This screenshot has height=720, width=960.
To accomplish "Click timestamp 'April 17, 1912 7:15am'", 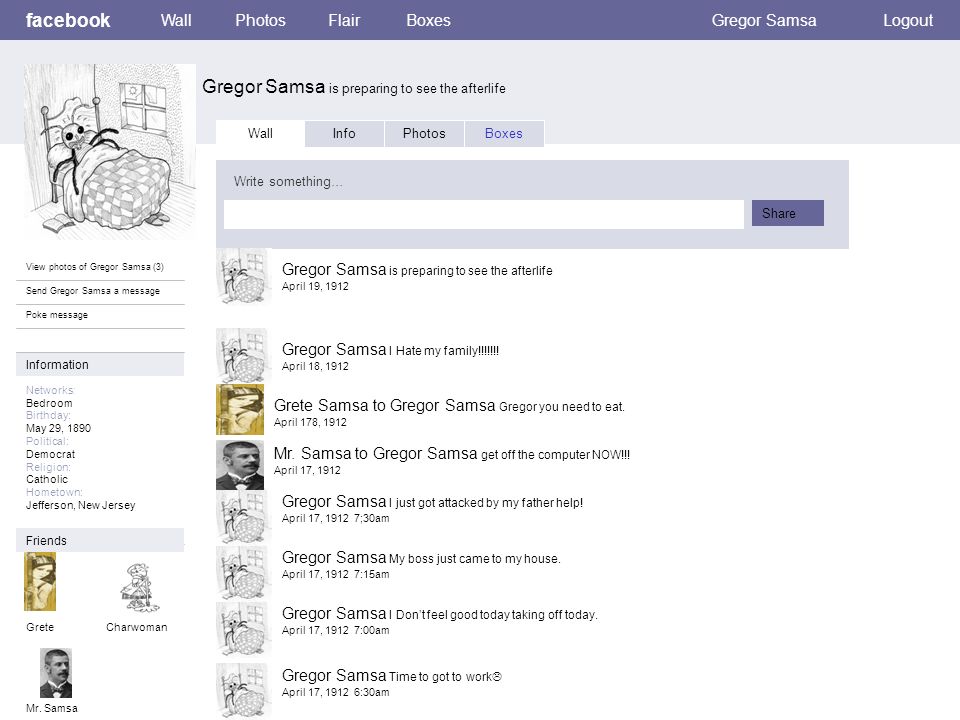I will tap(335, 574).
